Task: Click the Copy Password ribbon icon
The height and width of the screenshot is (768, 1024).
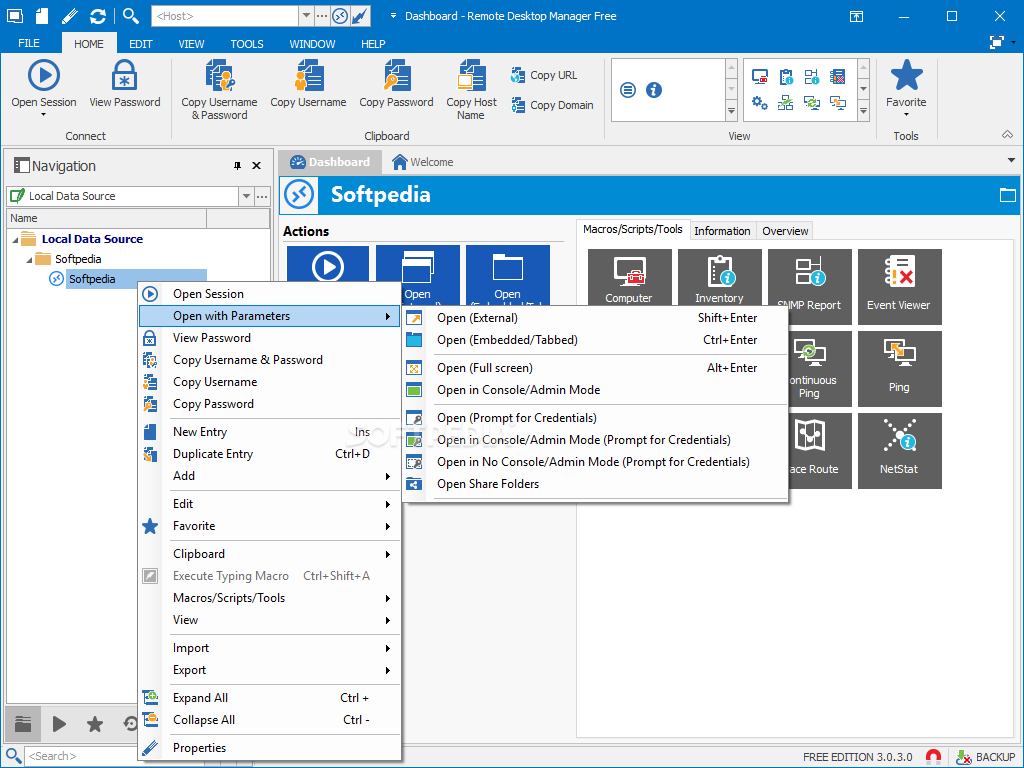Action: (396, 75)
